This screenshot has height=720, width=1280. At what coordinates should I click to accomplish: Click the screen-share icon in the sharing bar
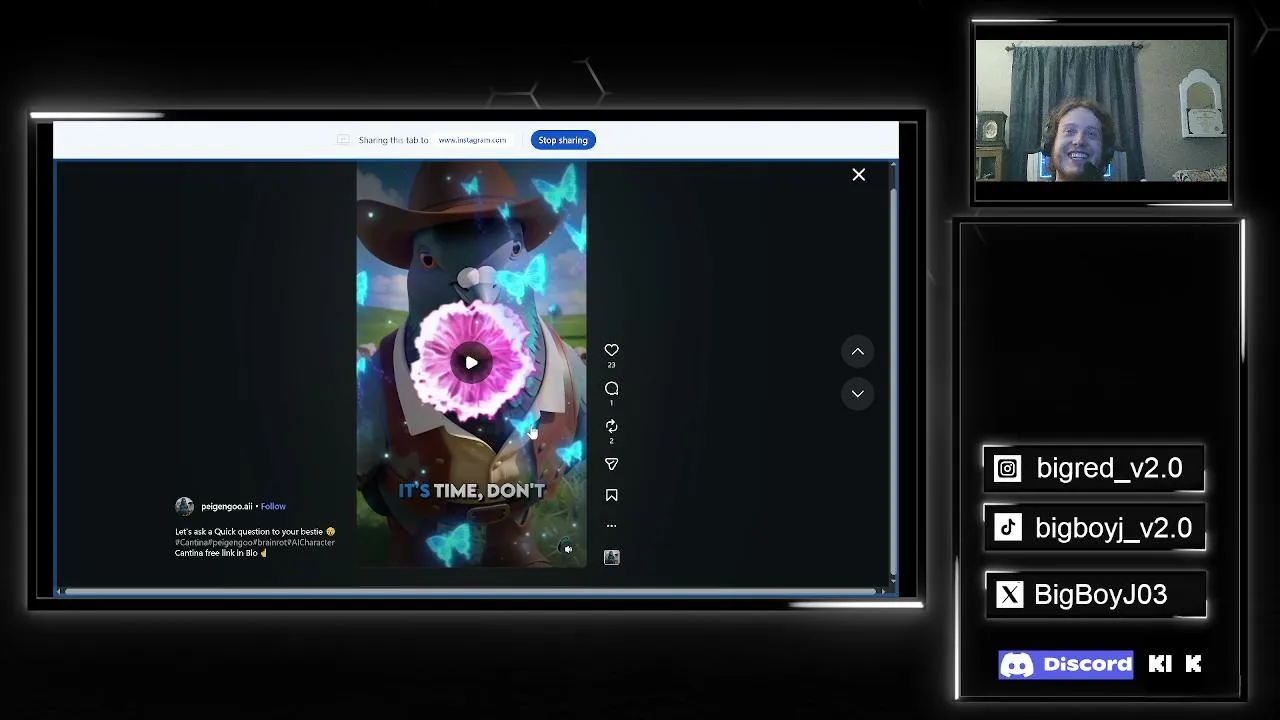click(x=343, y=140)
